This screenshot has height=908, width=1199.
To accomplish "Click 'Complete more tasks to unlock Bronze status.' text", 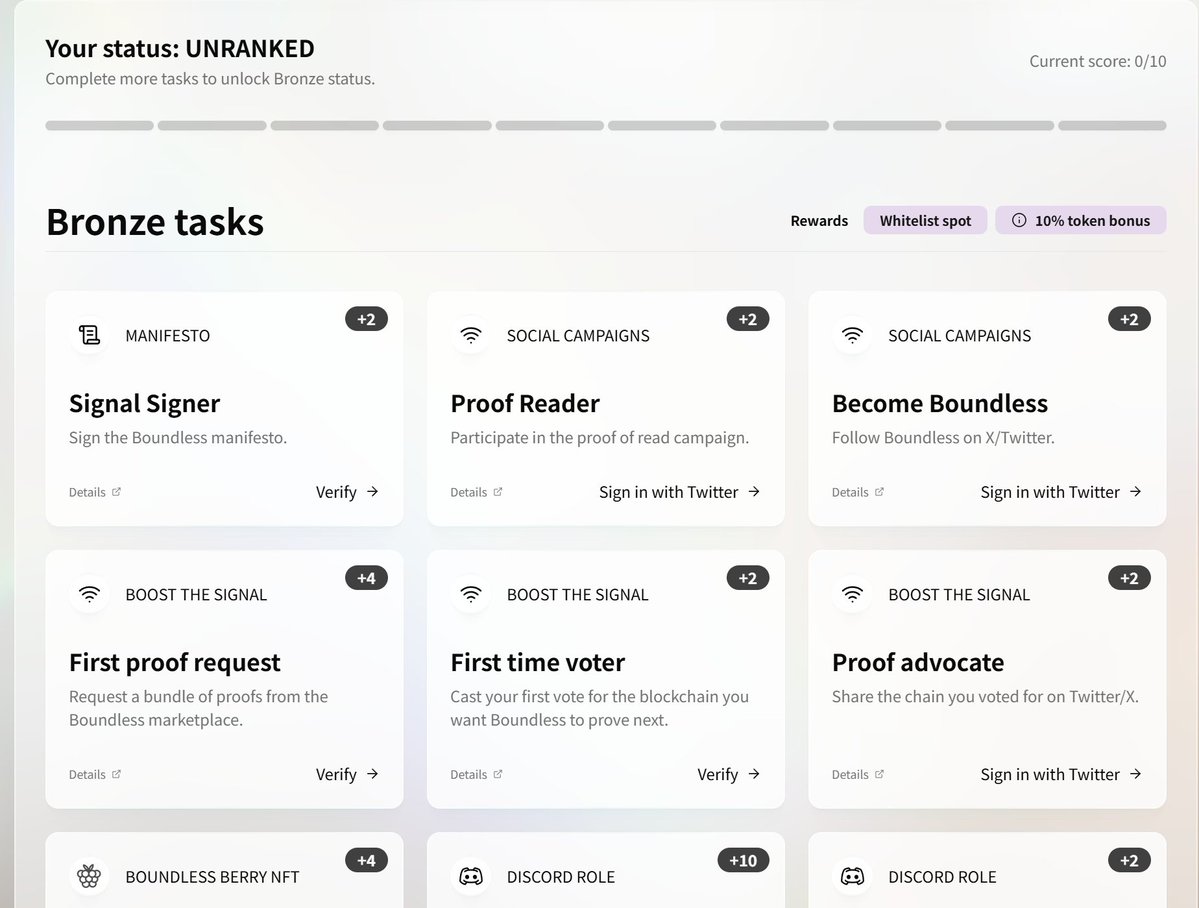I will [x=210, y=79].
